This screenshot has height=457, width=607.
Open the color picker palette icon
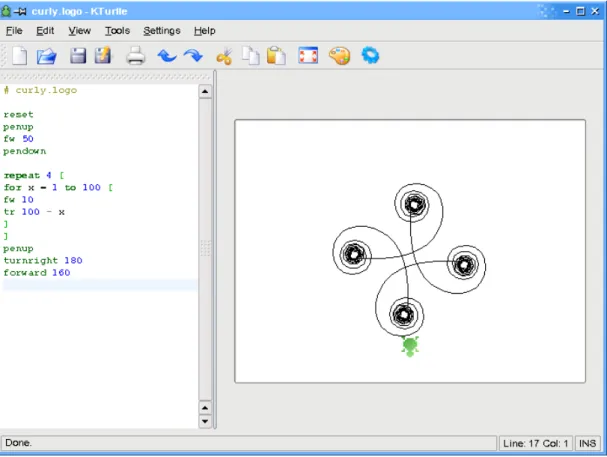340,56
